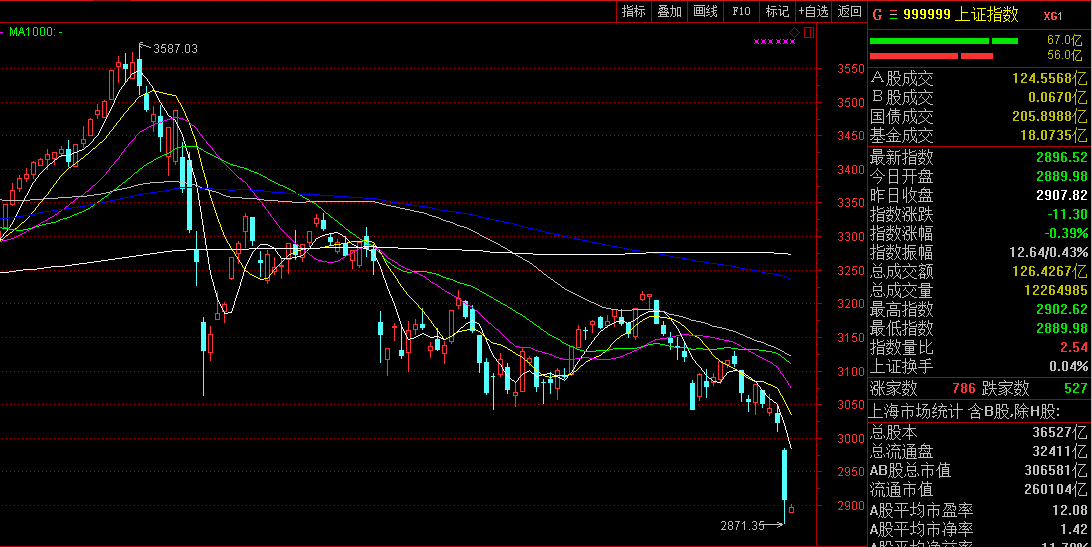Click the 最低指数 row
This screenshot has height=547, width=1092.
[x=979, y=328]
